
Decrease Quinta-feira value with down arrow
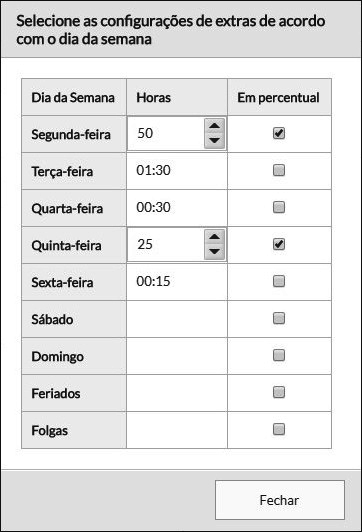click(x=214, y=252)
